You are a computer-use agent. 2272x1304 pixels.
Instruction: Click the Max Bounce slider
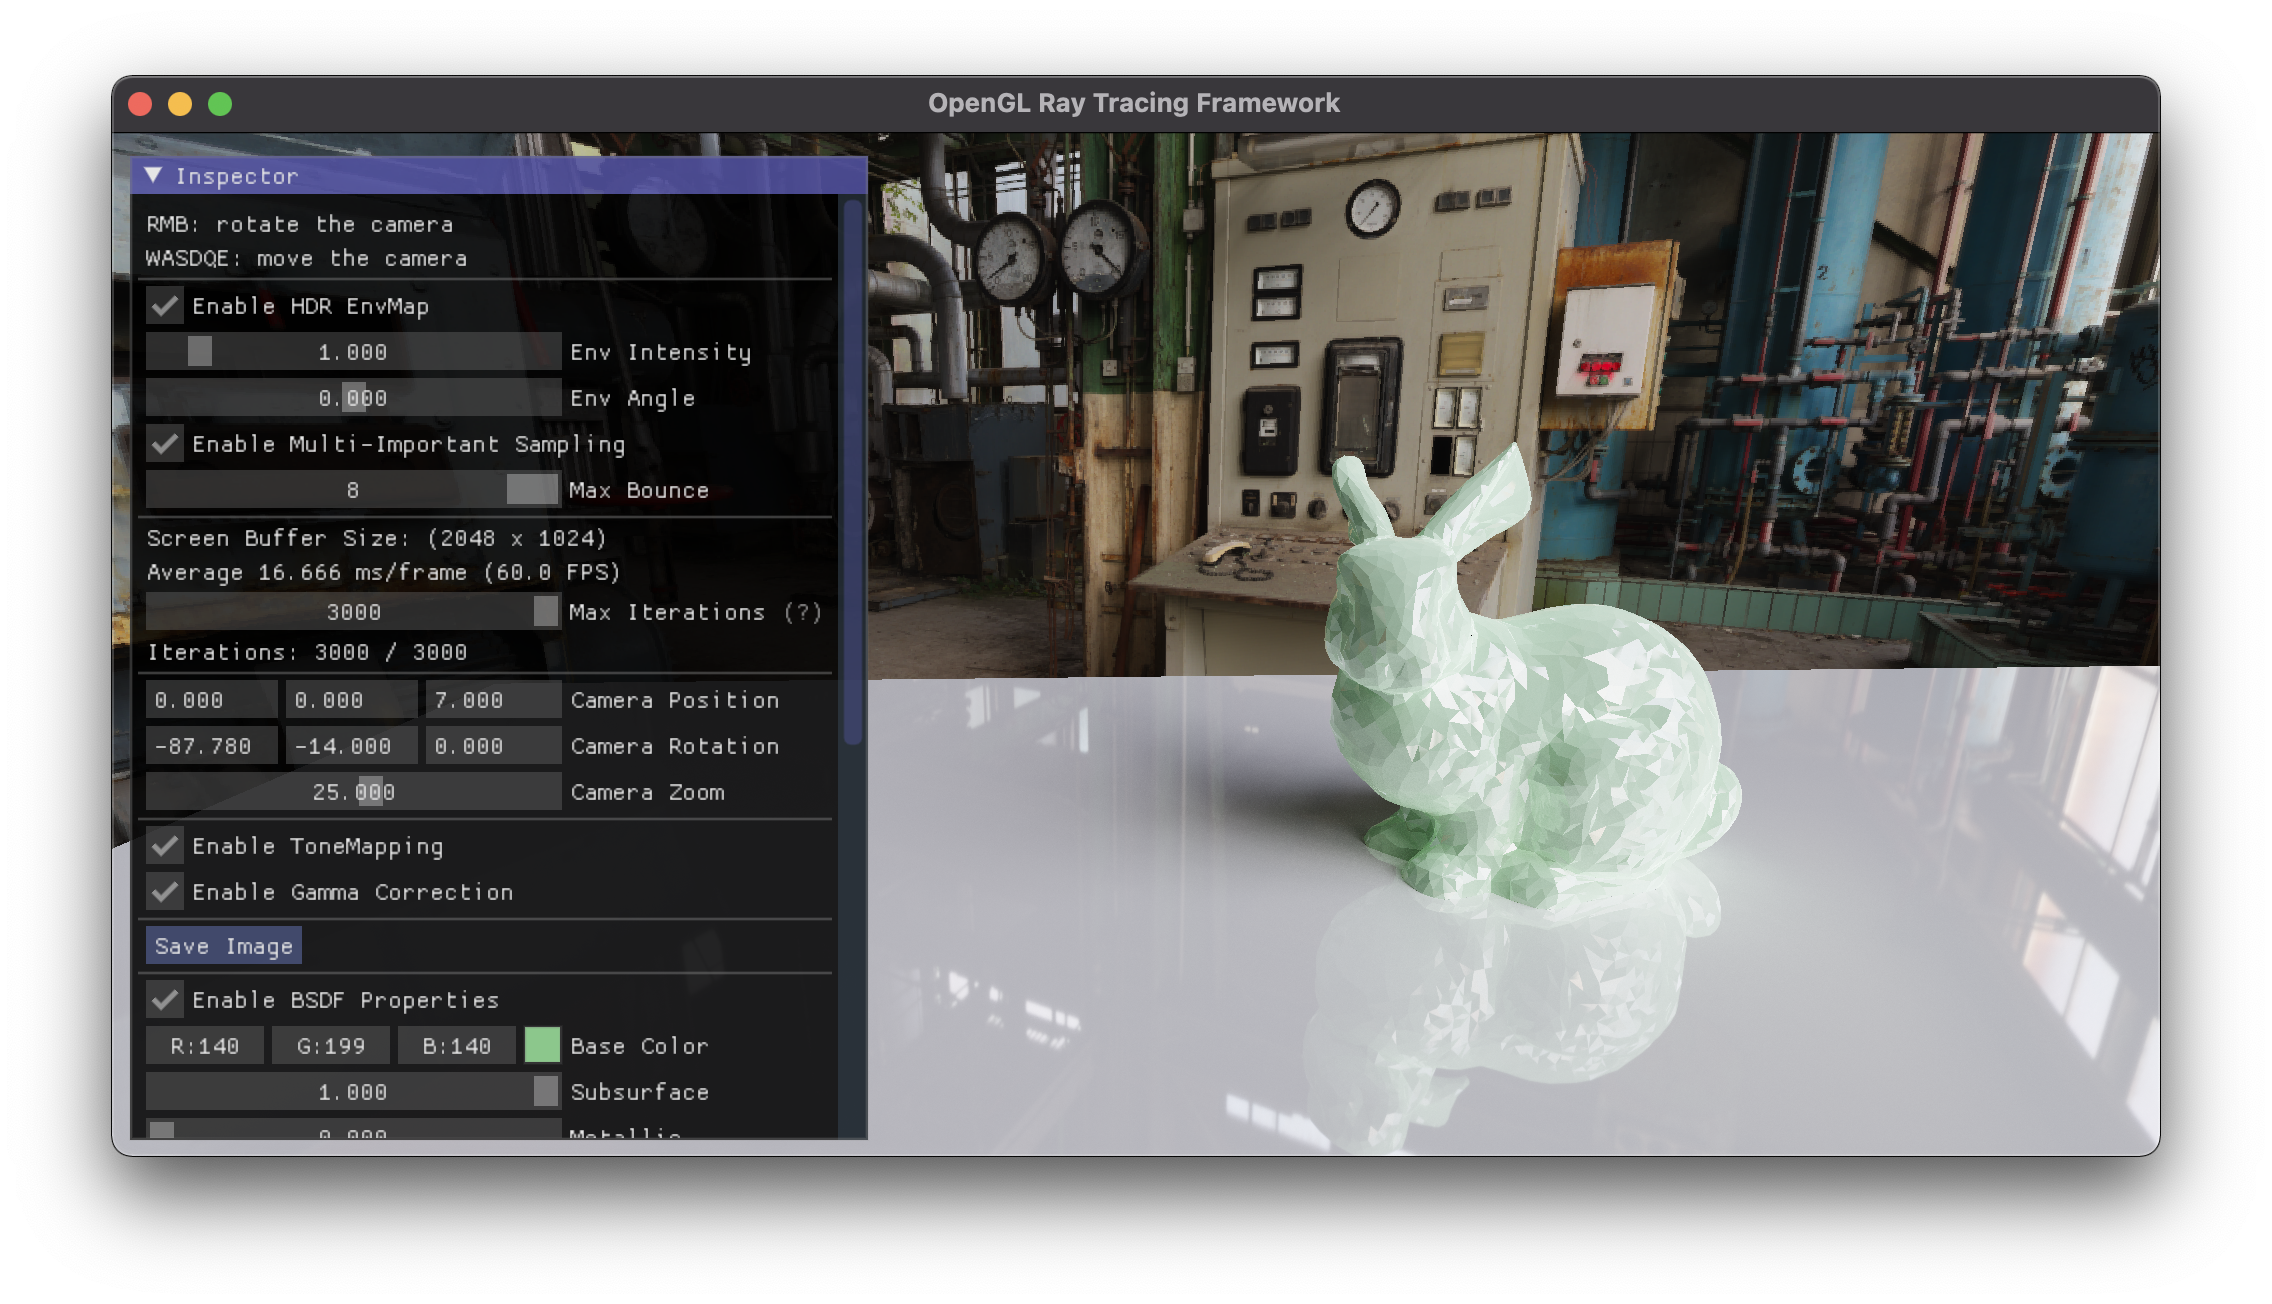353,490
